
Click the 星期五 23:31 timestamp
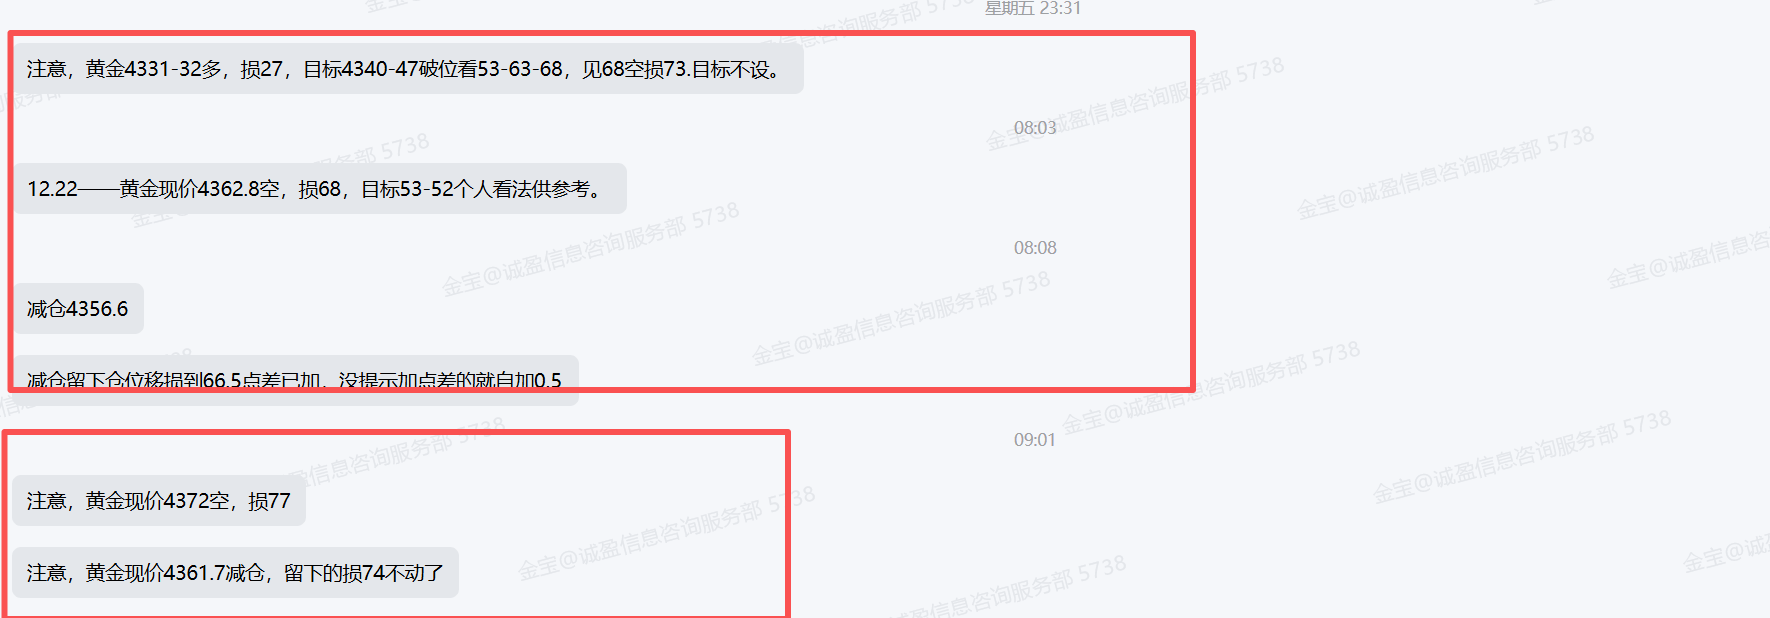point(1033,8)
